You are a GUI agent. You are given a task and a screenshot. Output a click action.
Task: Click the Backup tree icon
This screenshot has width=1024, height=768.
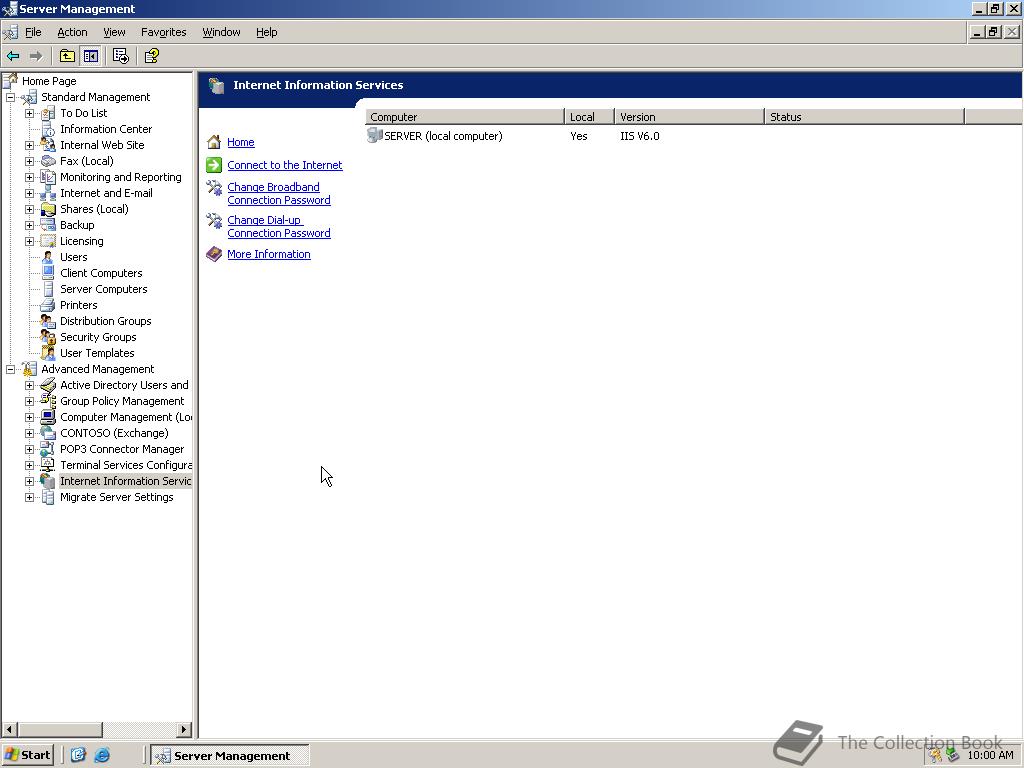click(48, 225)
